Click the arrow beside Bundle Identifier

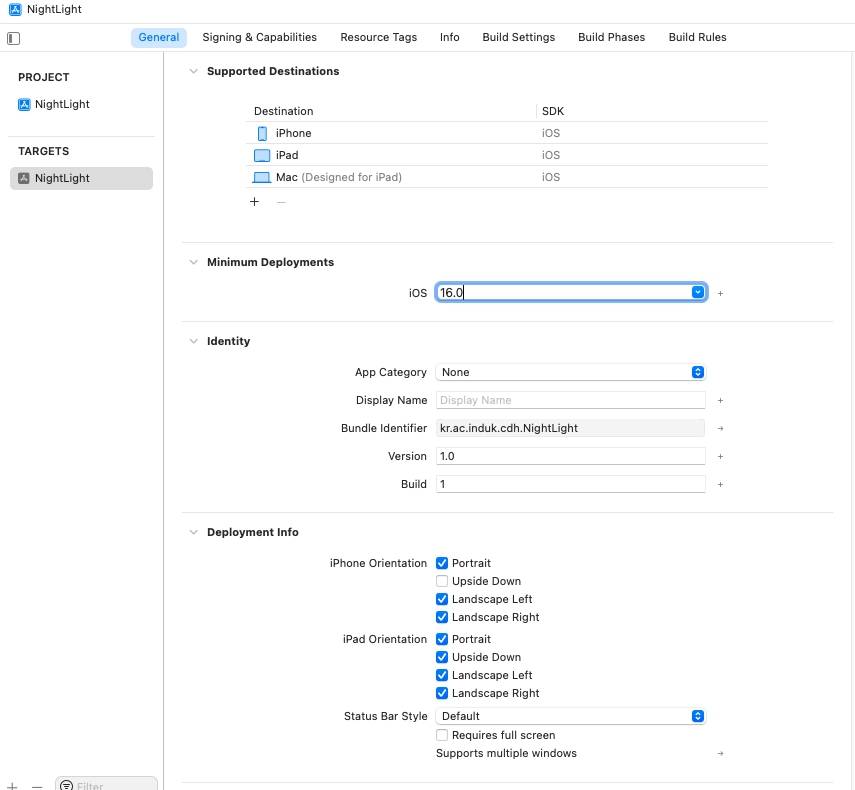[x=720, y=429]
